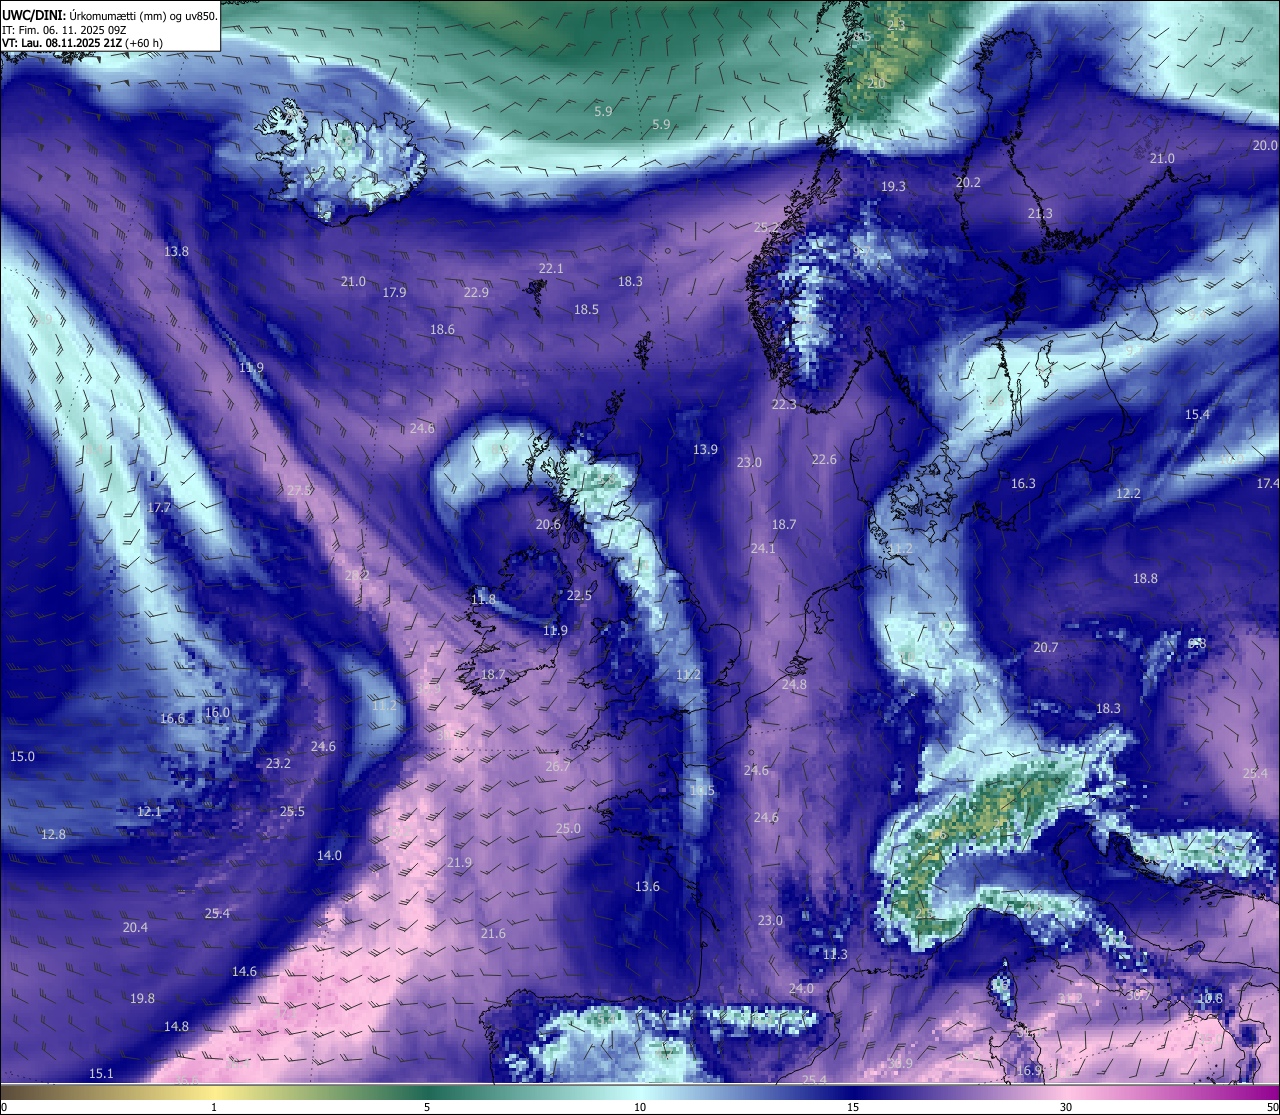
Task: Click the 25.0 value west of Brittany
Action: pyautogui.click(x=568, y=829)
